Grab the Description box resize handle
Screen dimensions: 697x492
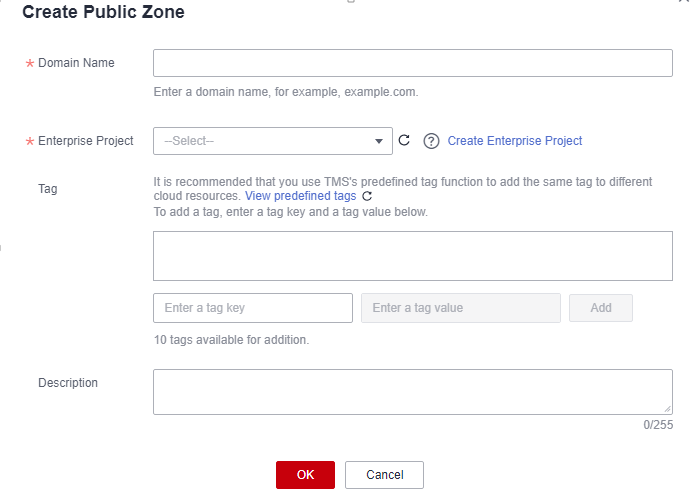667,409
